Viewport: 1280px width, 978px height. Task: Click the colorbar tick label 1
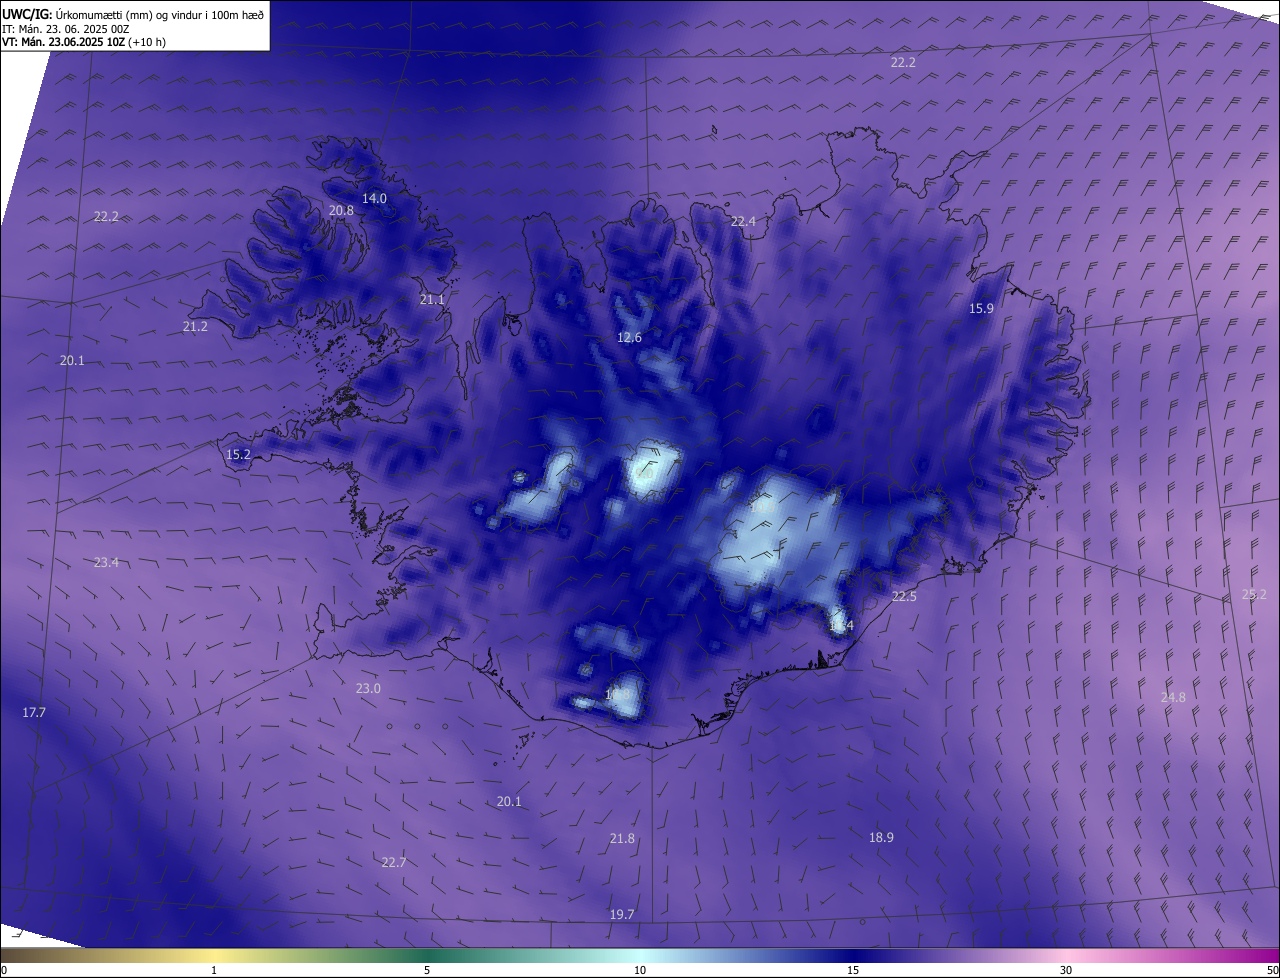coord(214,970)
